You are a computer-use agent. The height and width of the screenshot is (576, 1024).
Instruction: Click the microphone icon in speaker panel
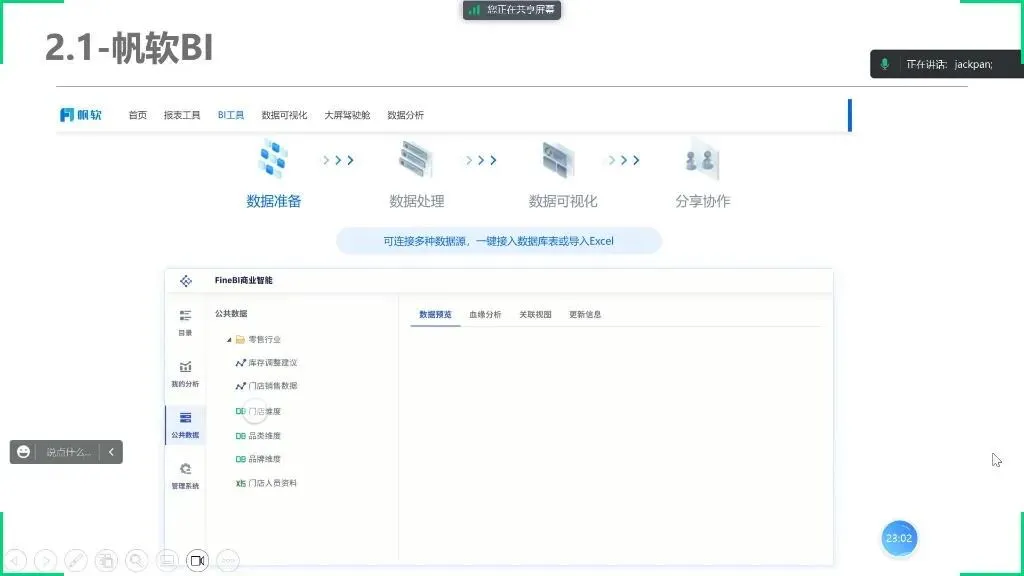point(885,64)
